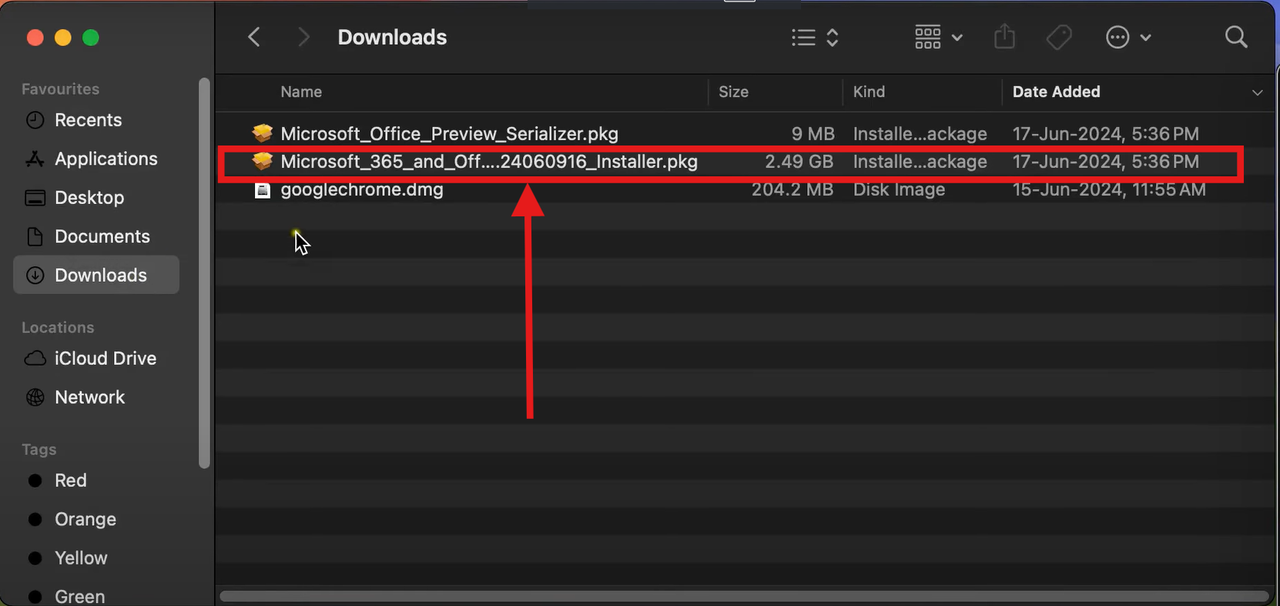The width and height of the screenshot is (1280, 606).
Task: Open the googlechrome.dmg disk image icon
Action: 262,189
